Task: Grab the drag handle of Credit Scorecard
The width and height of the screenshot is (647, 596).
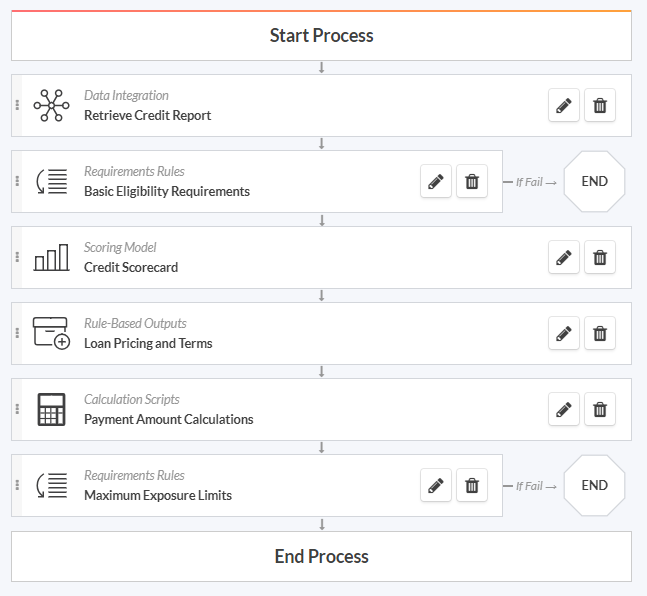Action: tap(17, 257)
